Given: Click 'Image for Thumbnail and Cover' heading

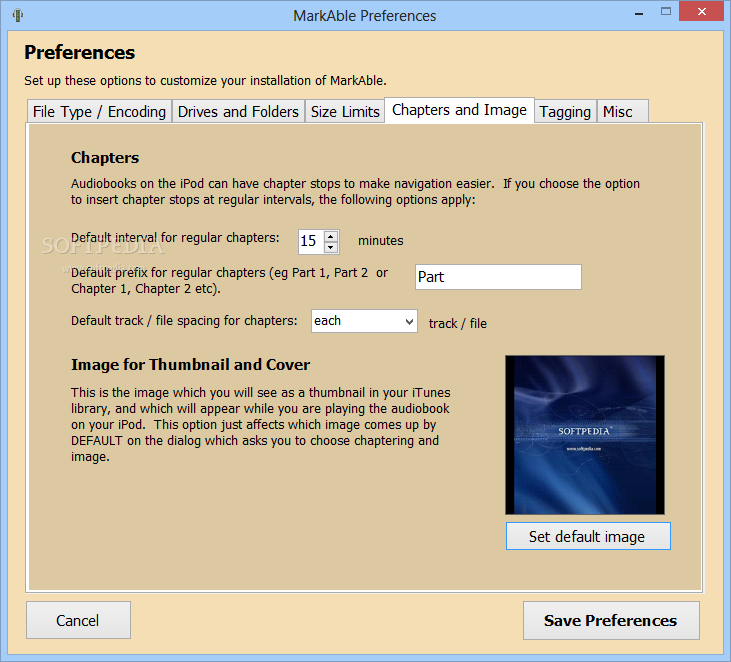Looking at the screenshot, I should point(190,365).
